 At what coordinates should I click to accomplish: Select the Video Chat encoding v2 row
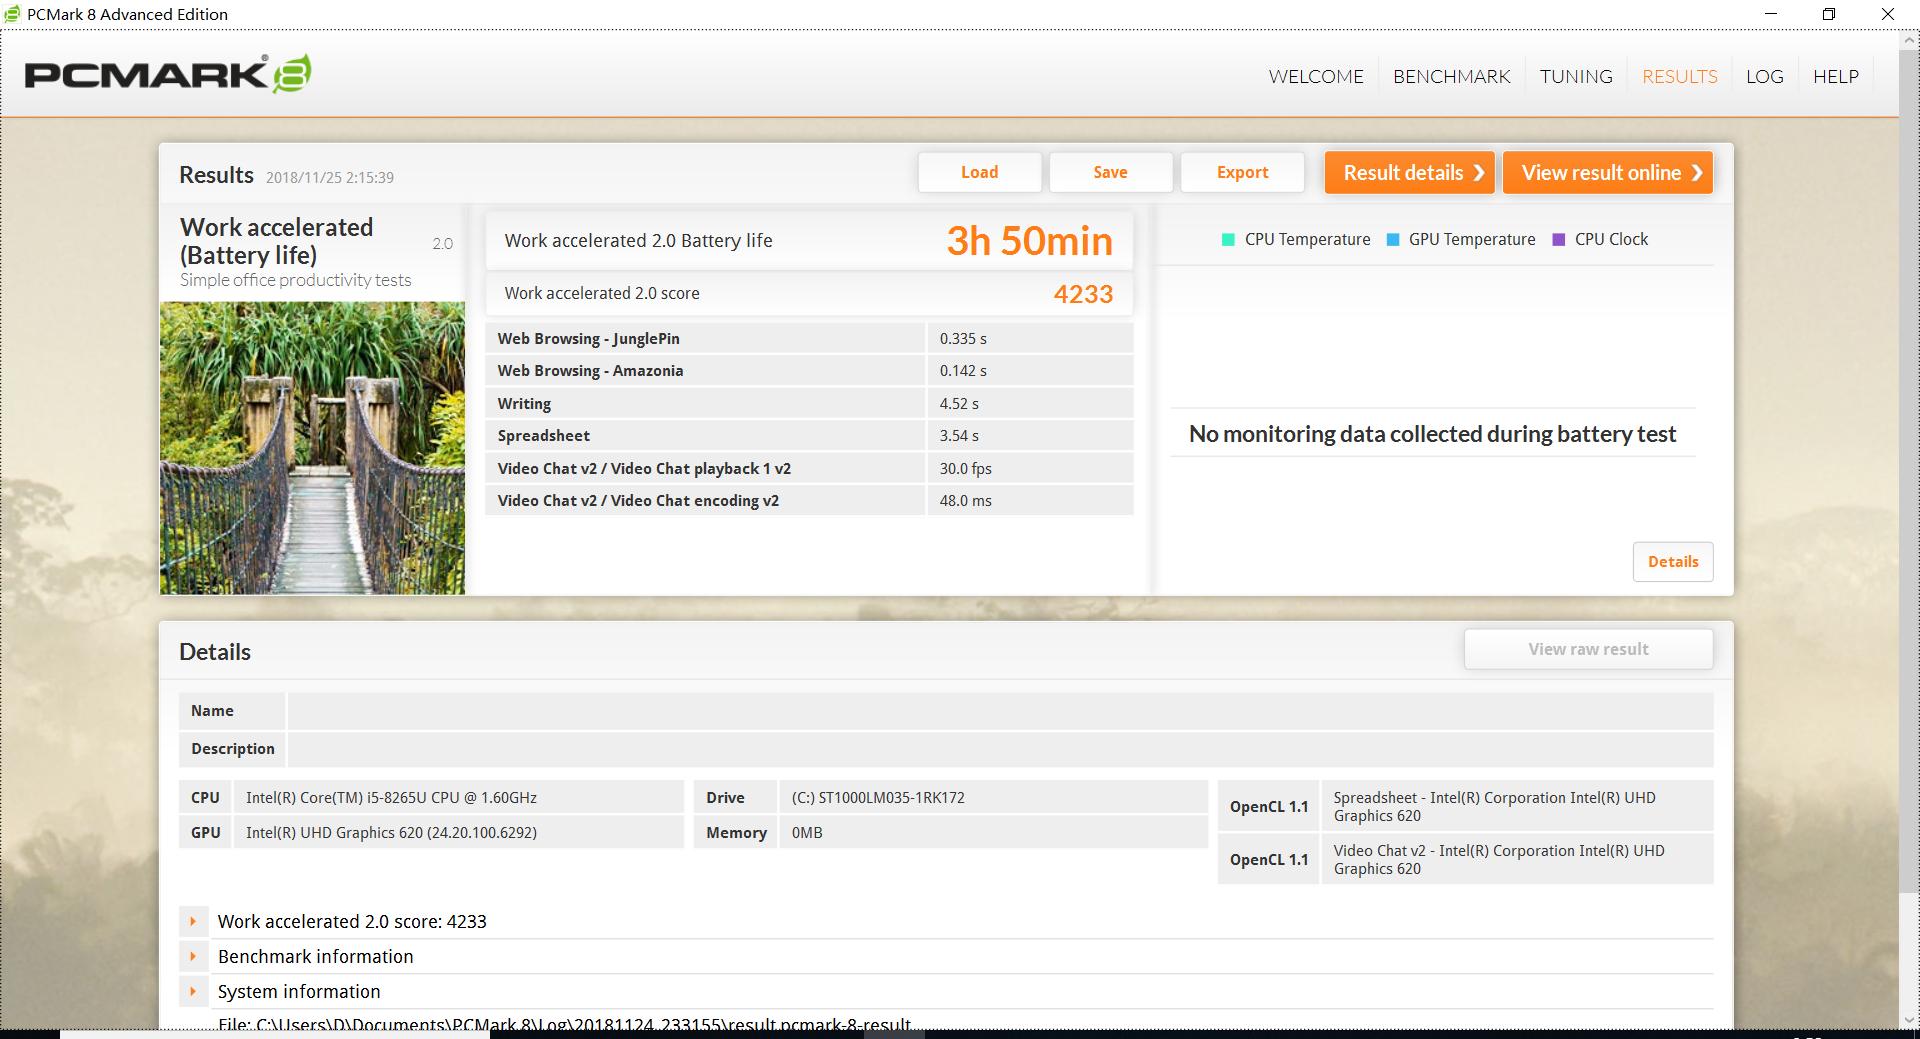tap(809, 500)
